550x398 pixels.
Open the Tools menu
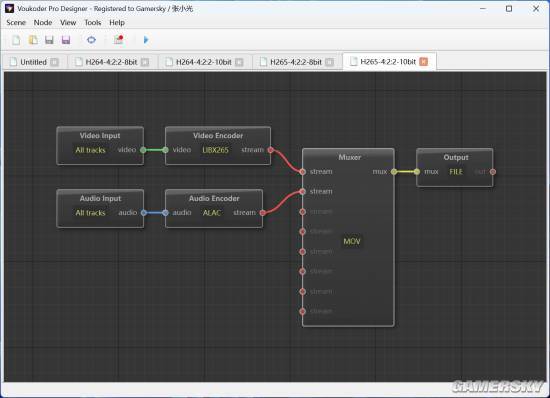[93, 22]
